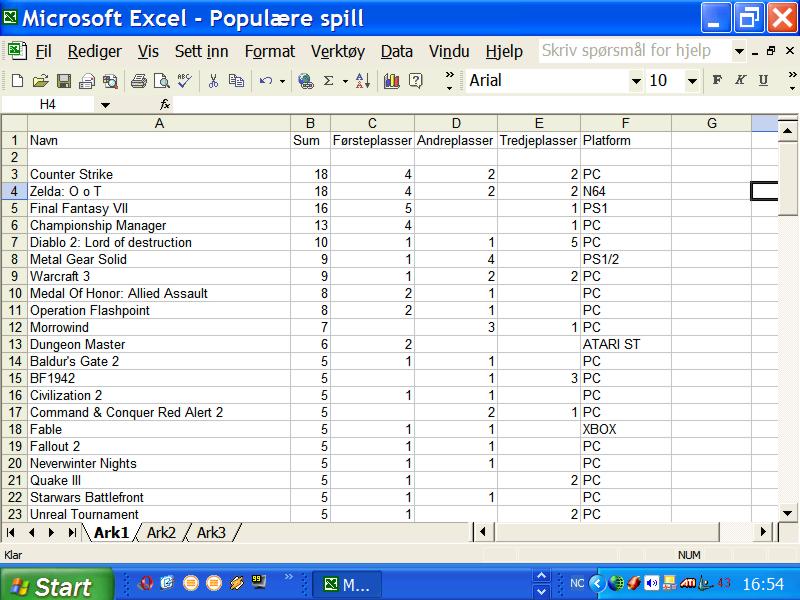
Task: Click the Search icon next to e-mail
Action: tap(110, 81)
